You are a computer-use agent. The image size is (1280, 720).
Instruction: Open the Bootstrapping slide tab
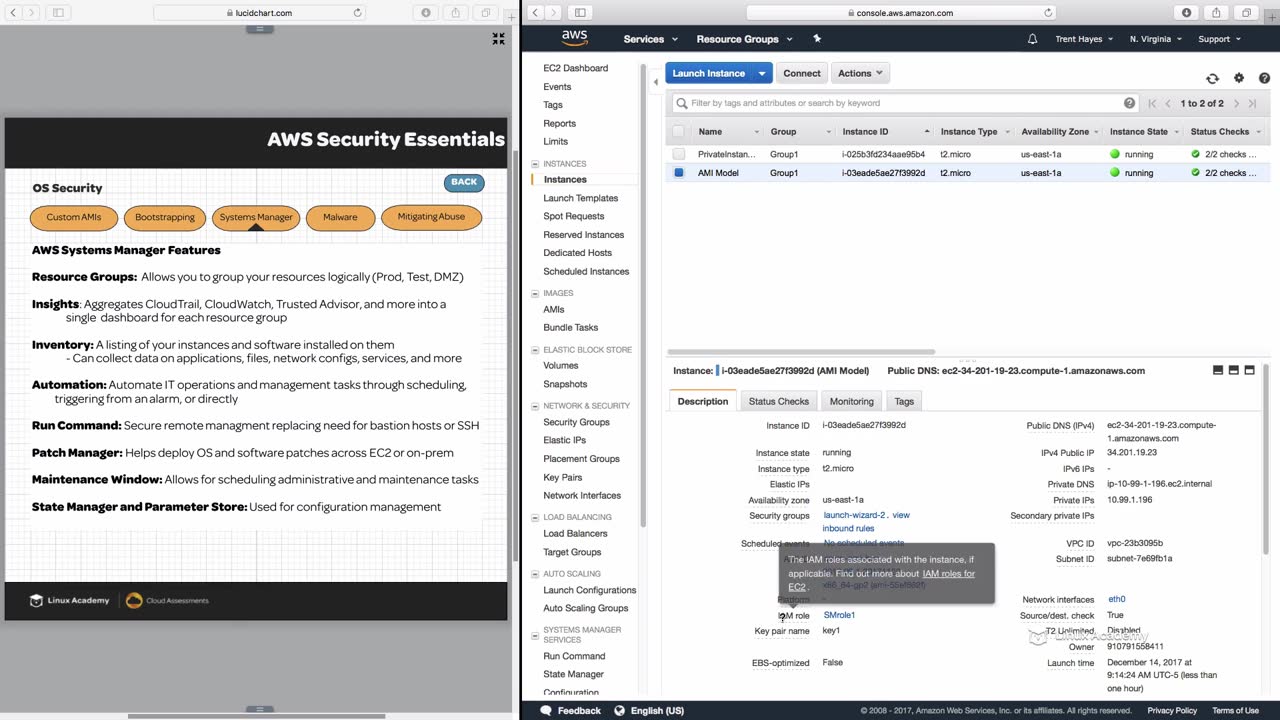click(165, 217)
